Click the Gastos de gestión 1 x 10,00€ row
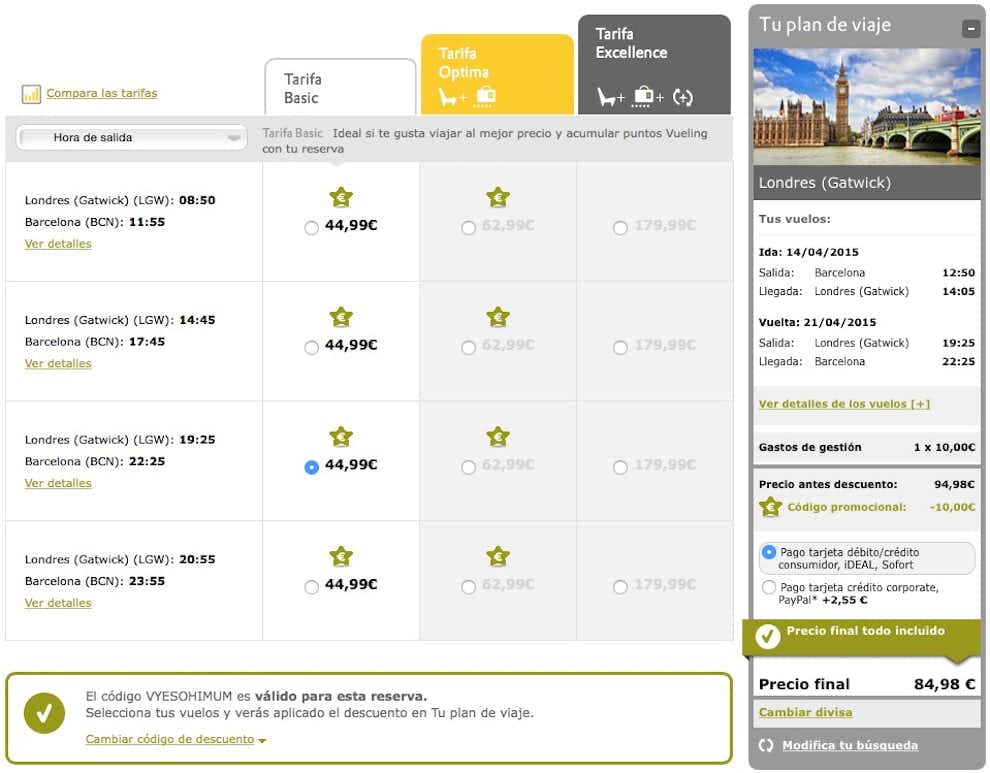Image resolution: width=990 pixels, height=773 pixels. [867, 447]
